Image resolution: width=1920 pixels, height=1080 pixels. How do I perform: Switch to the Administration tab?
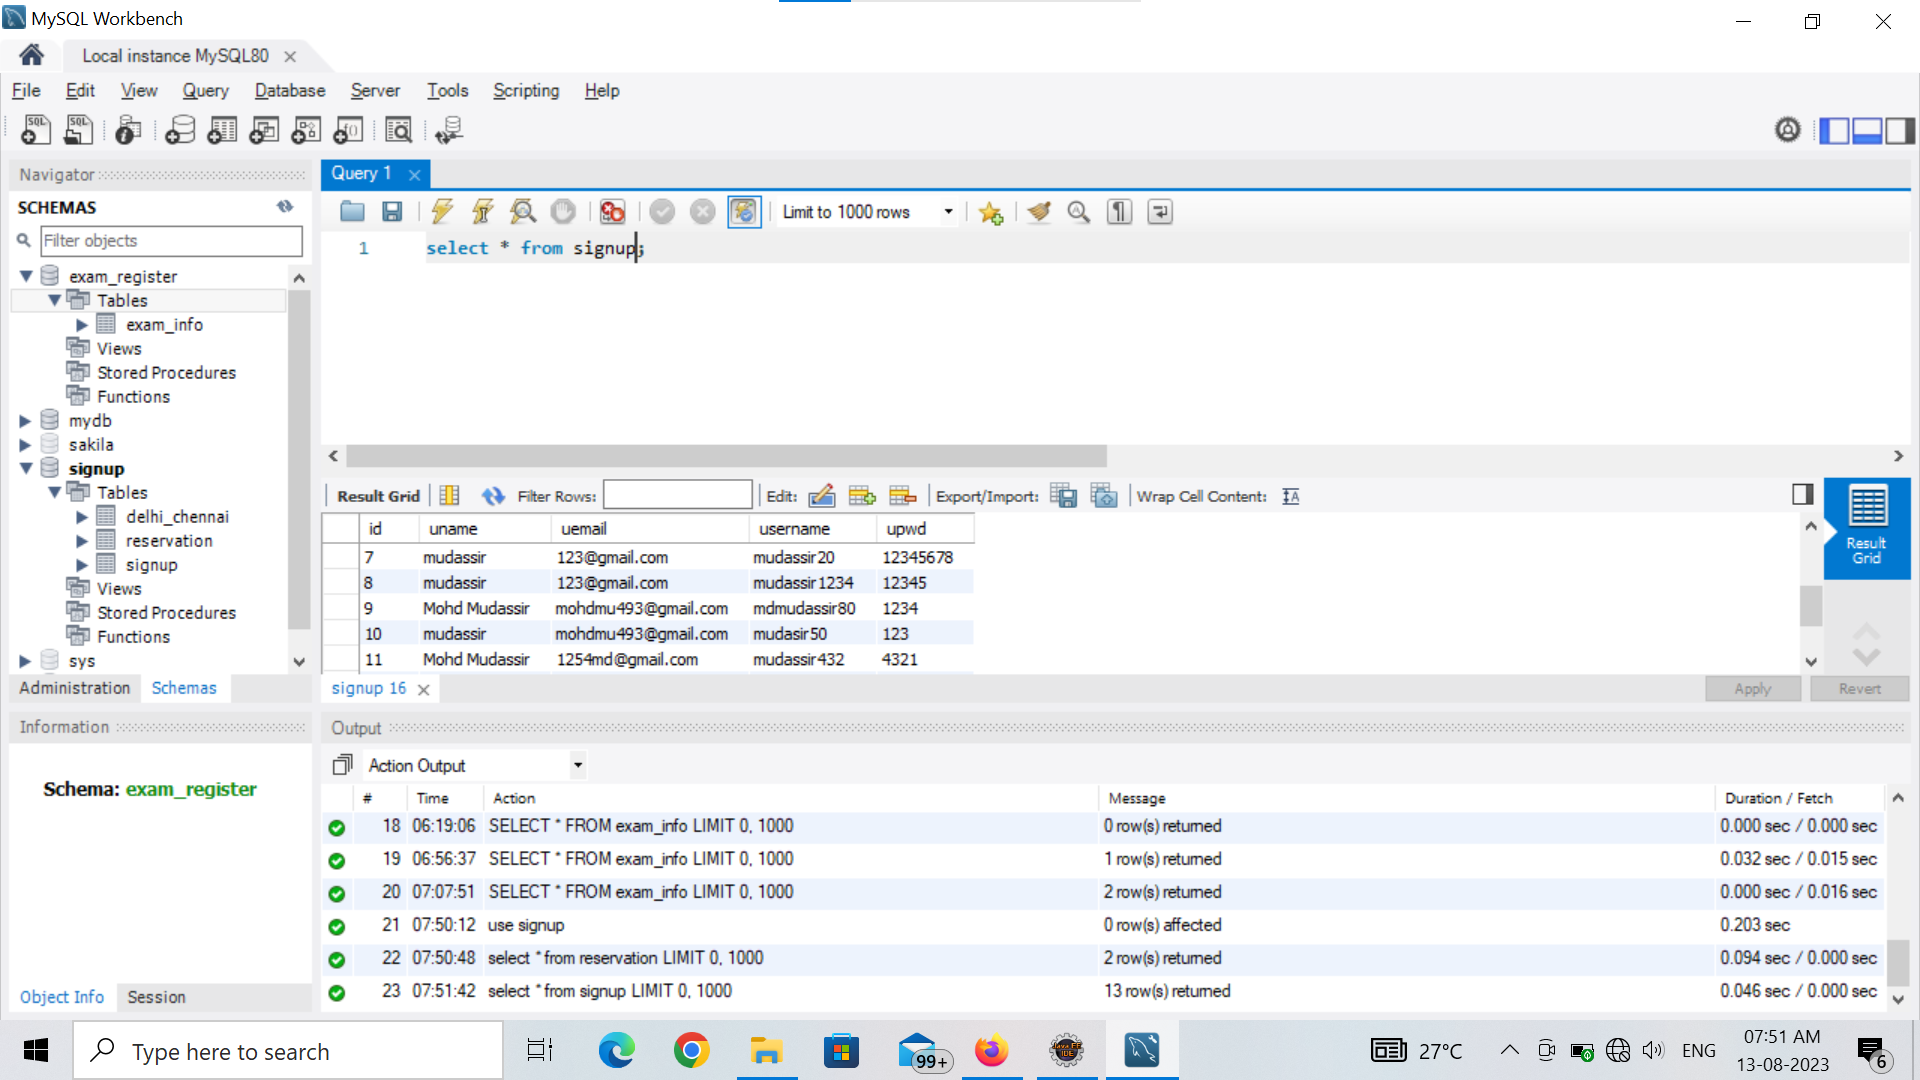[74, 688]
